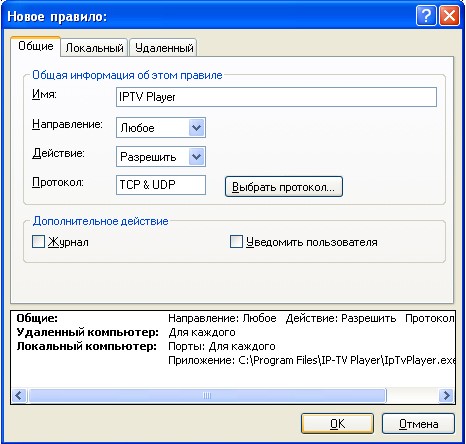
Task: Click the Выбрать протокол button
Action: [284, 187]
